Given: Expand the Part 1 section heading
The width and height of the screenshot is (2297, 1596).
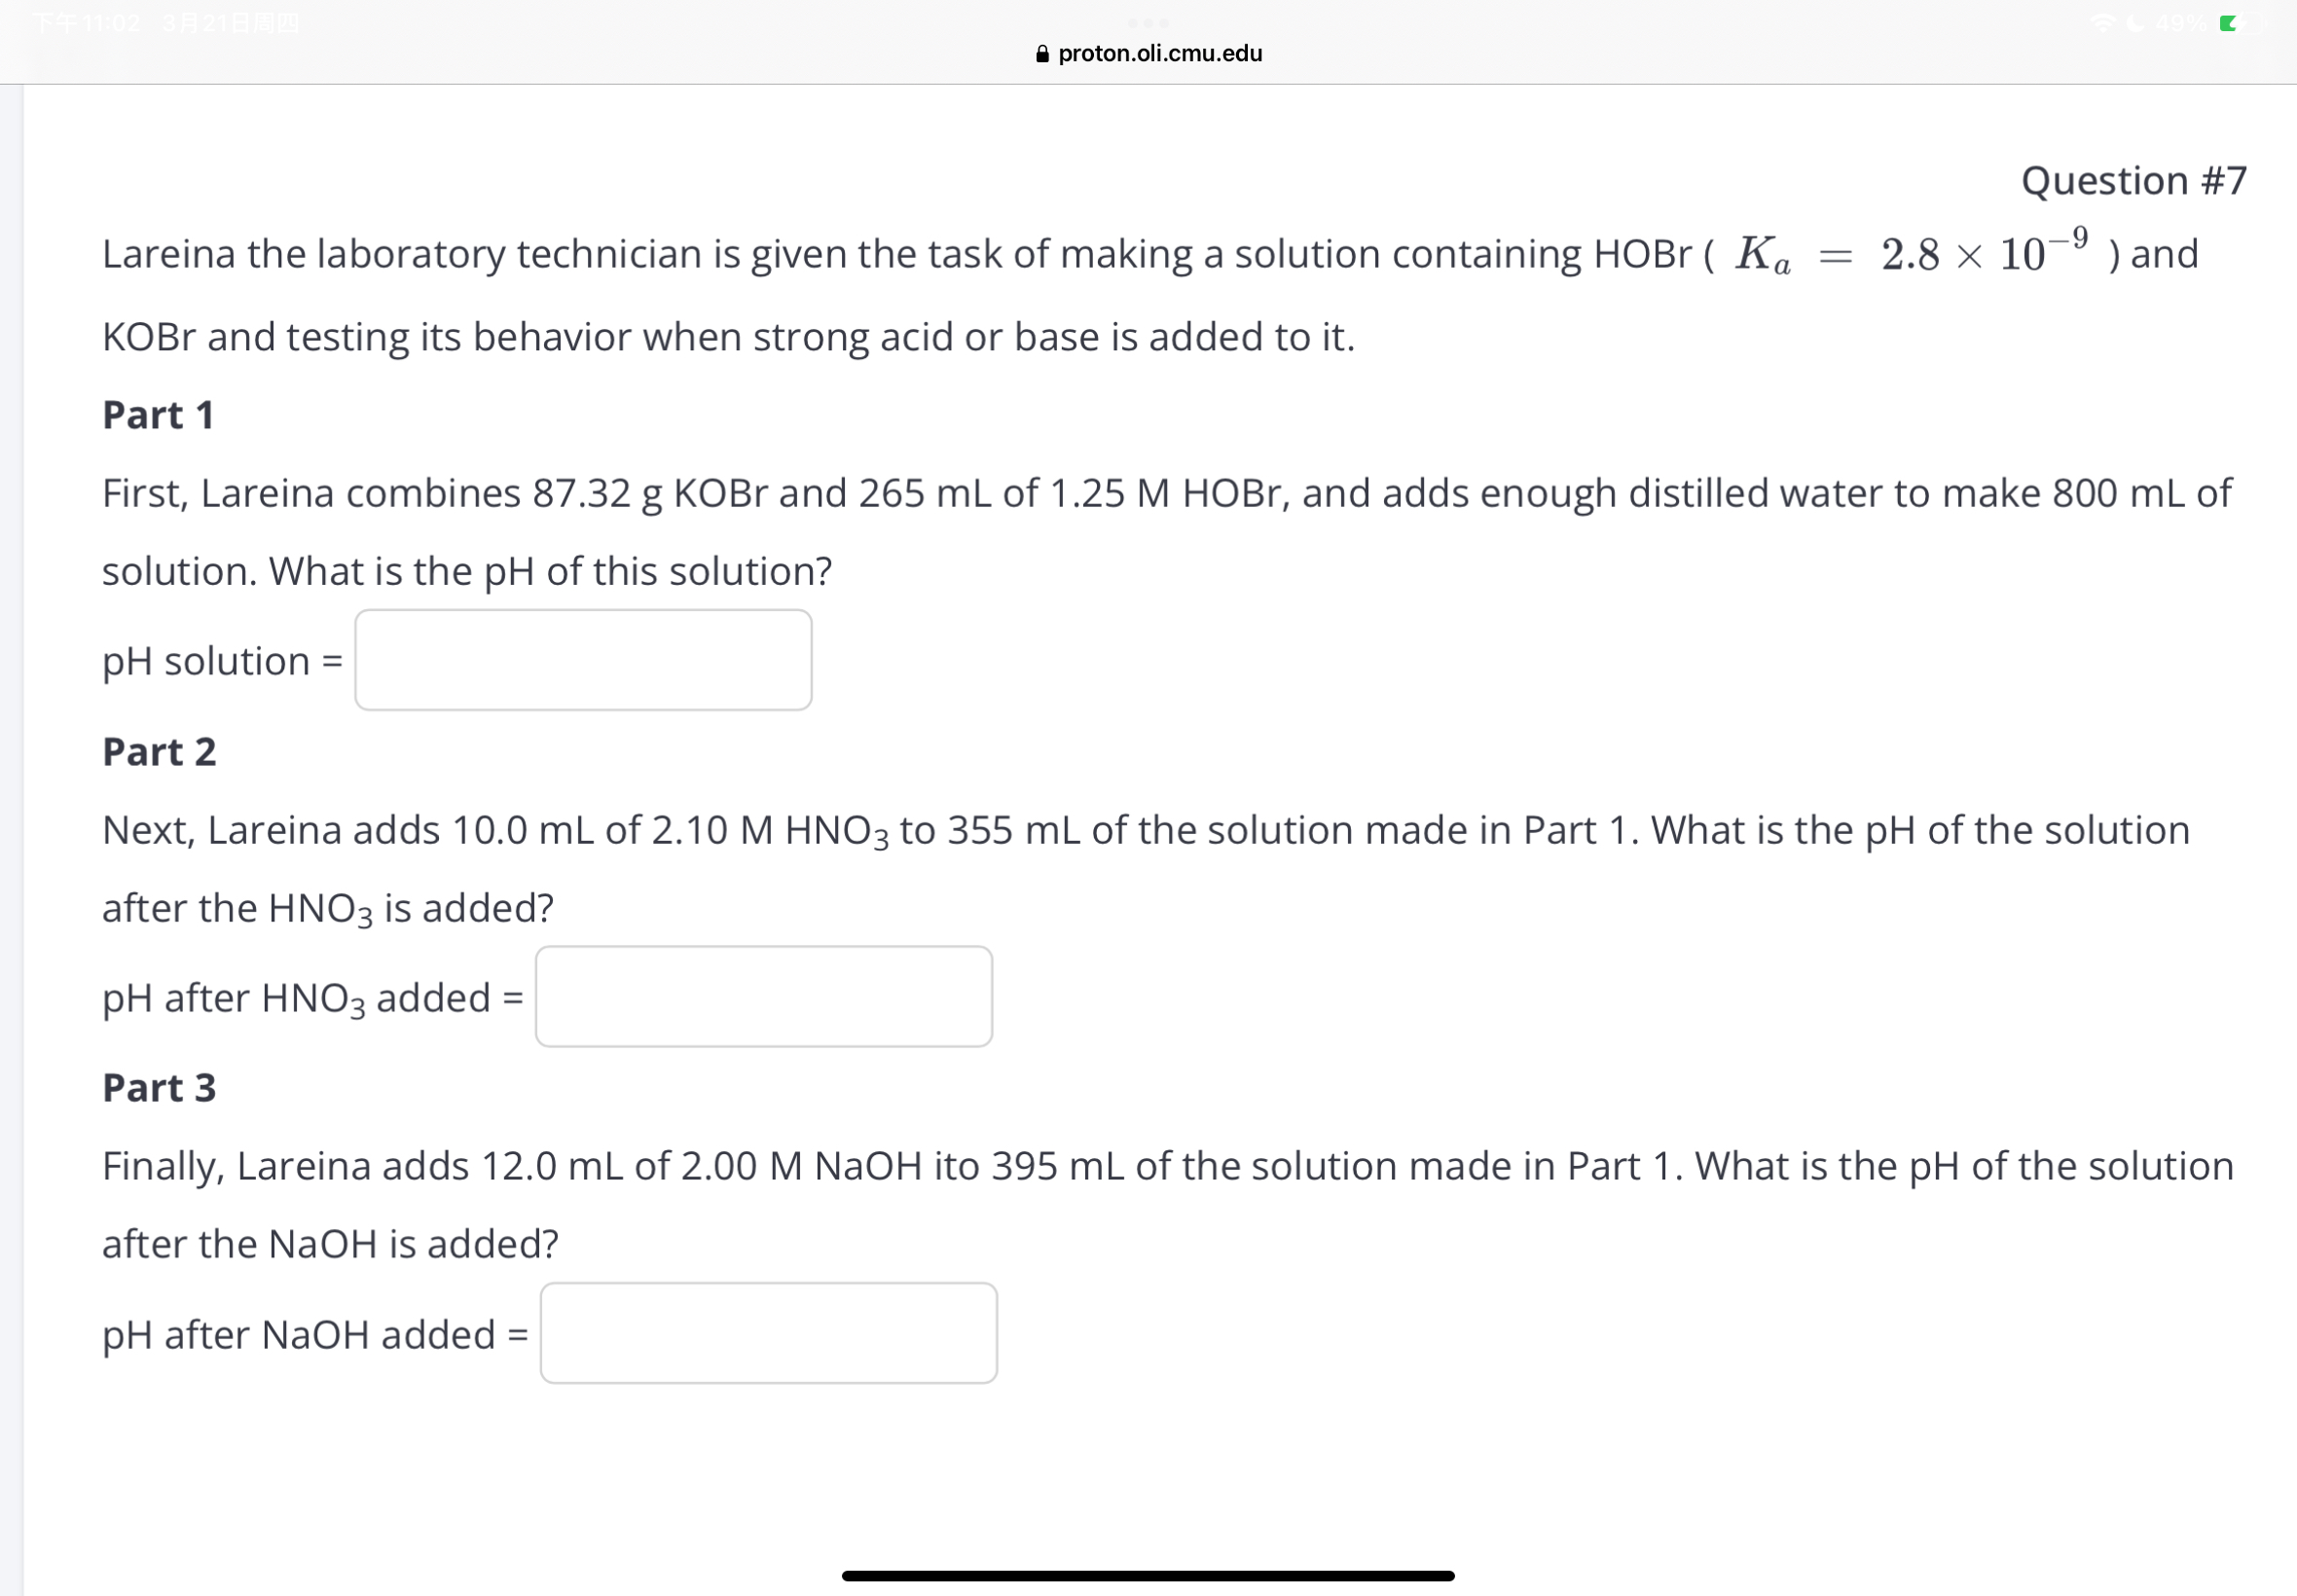Looking at the screenshot, I should [x=157, y=414].
